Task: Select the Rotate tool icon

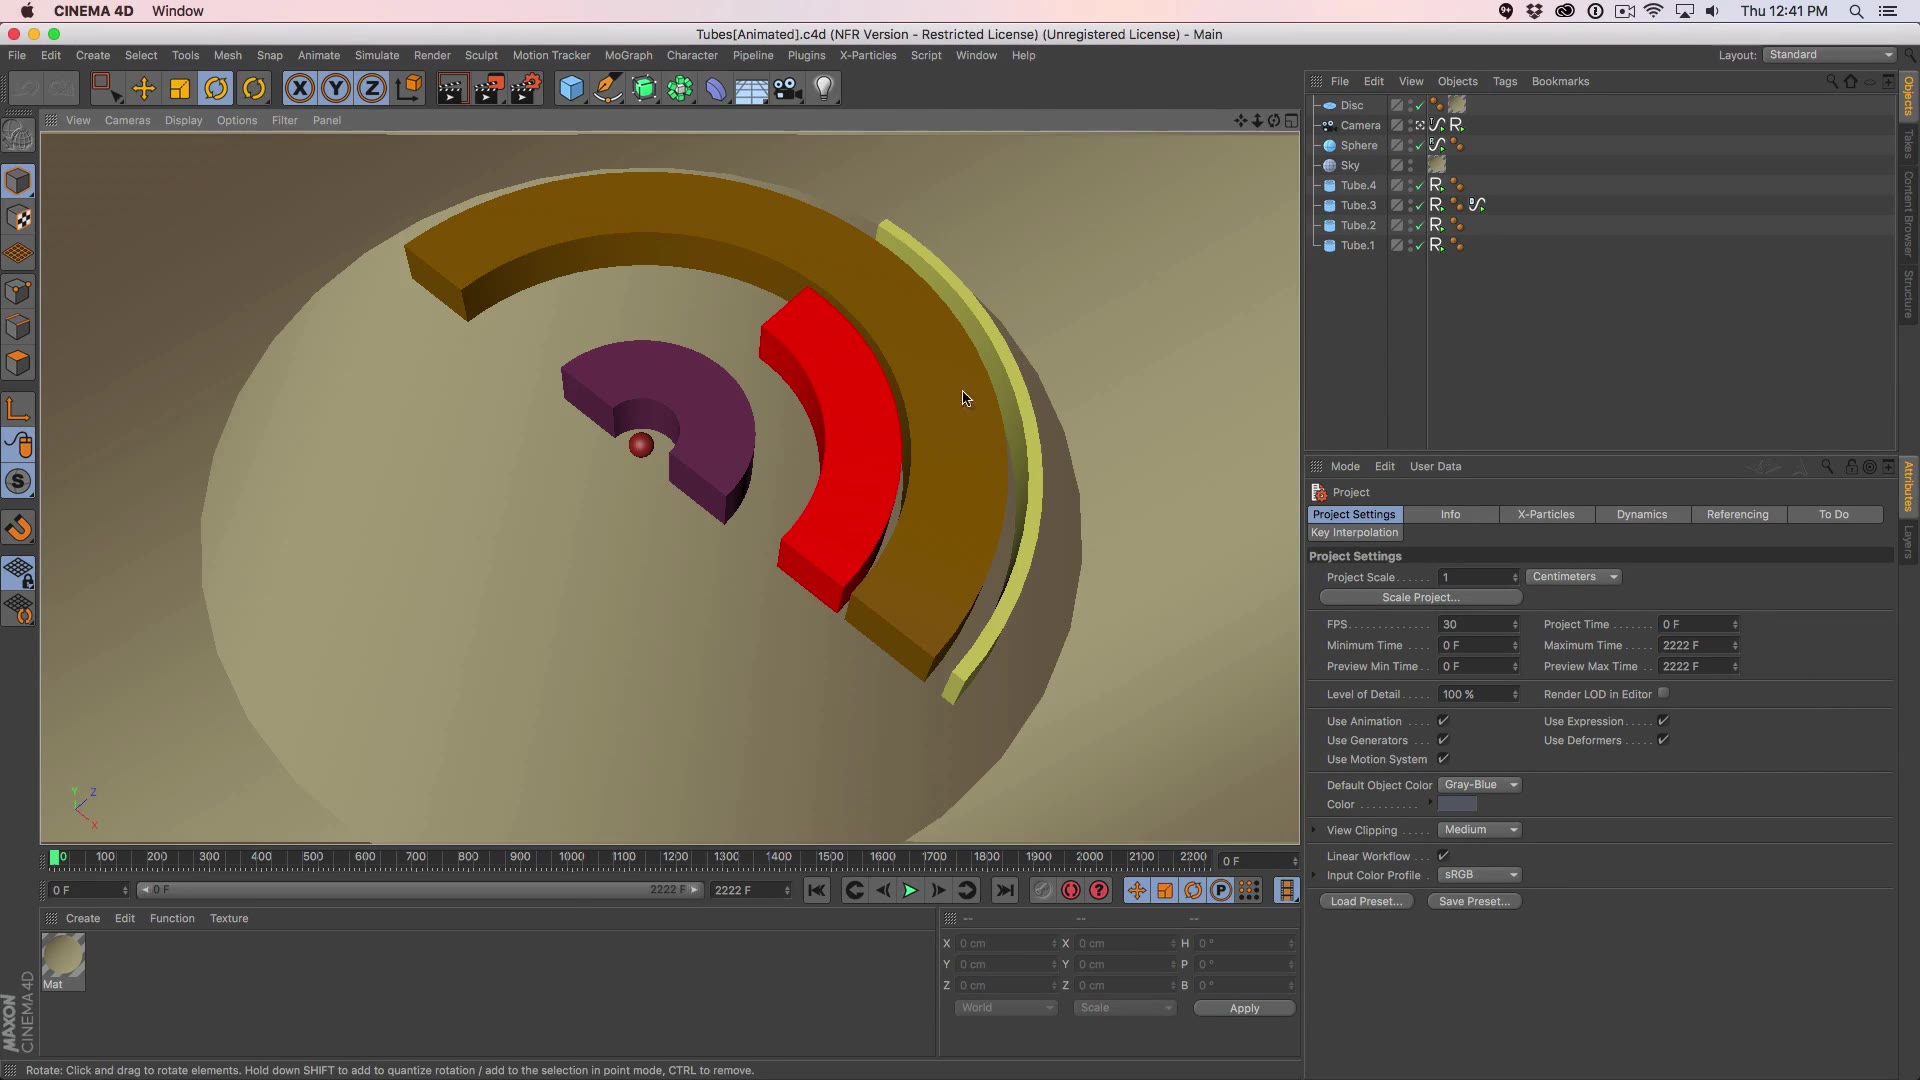Action: [216, 87]
